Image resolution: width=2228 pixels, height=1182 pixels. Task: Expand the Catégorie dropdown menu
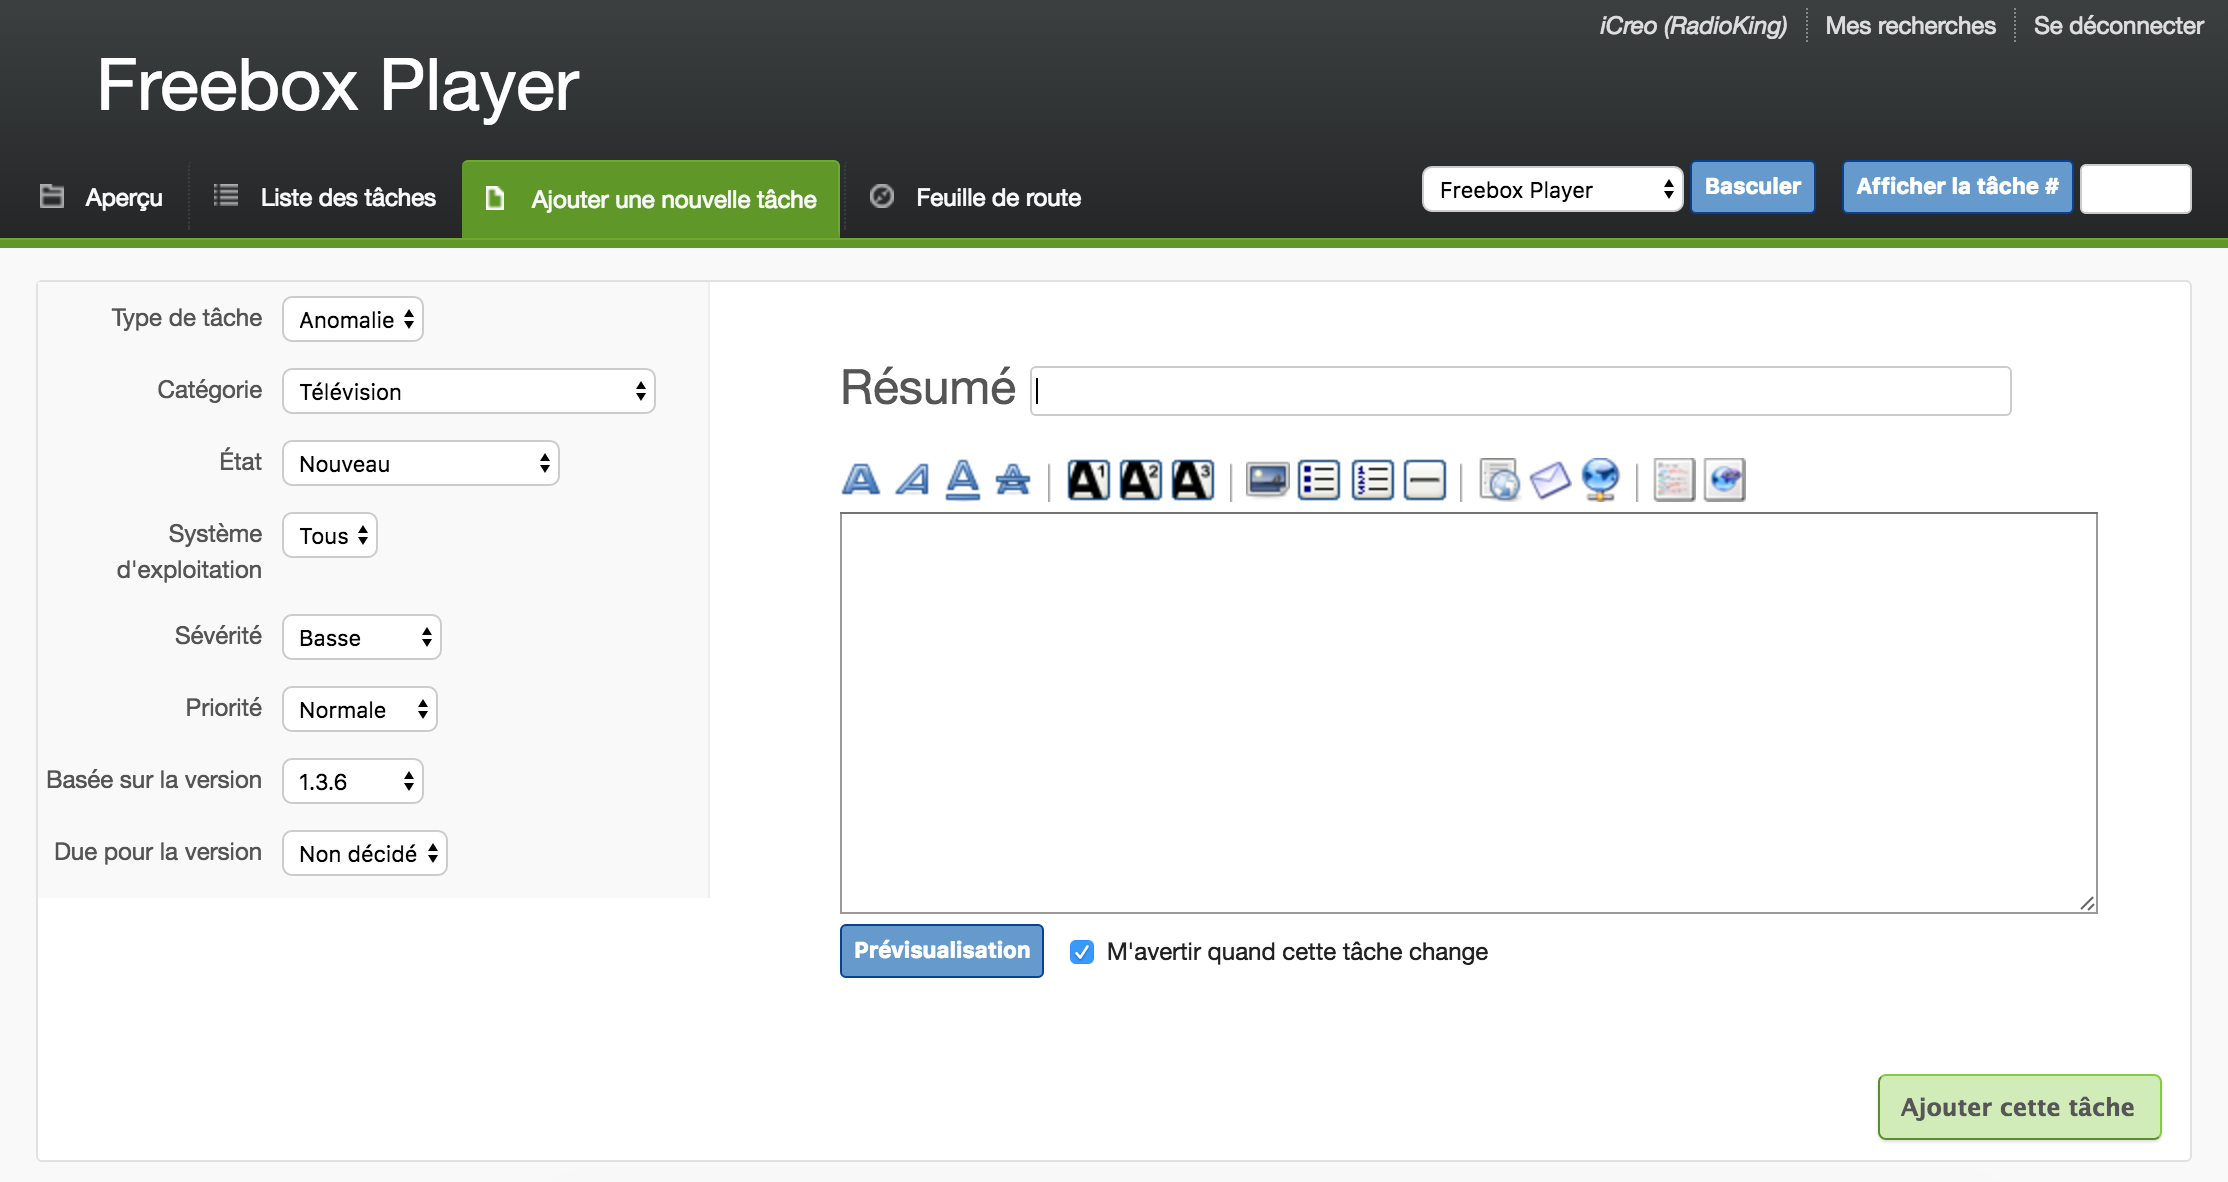point(466,391)
